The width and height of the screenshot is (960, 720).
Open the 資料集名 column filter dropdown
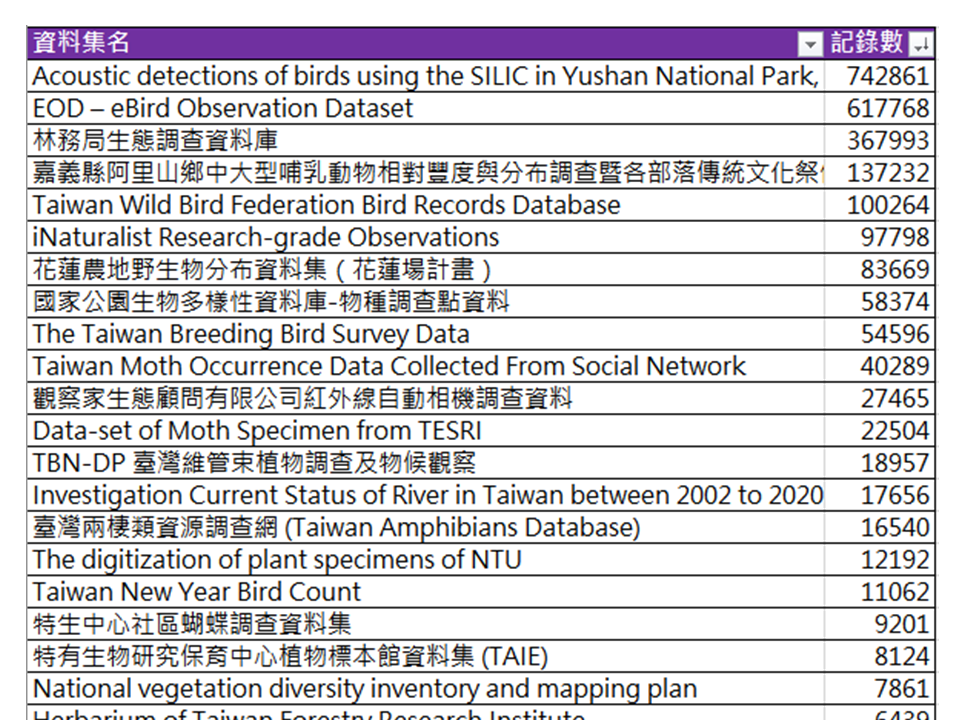809,44
